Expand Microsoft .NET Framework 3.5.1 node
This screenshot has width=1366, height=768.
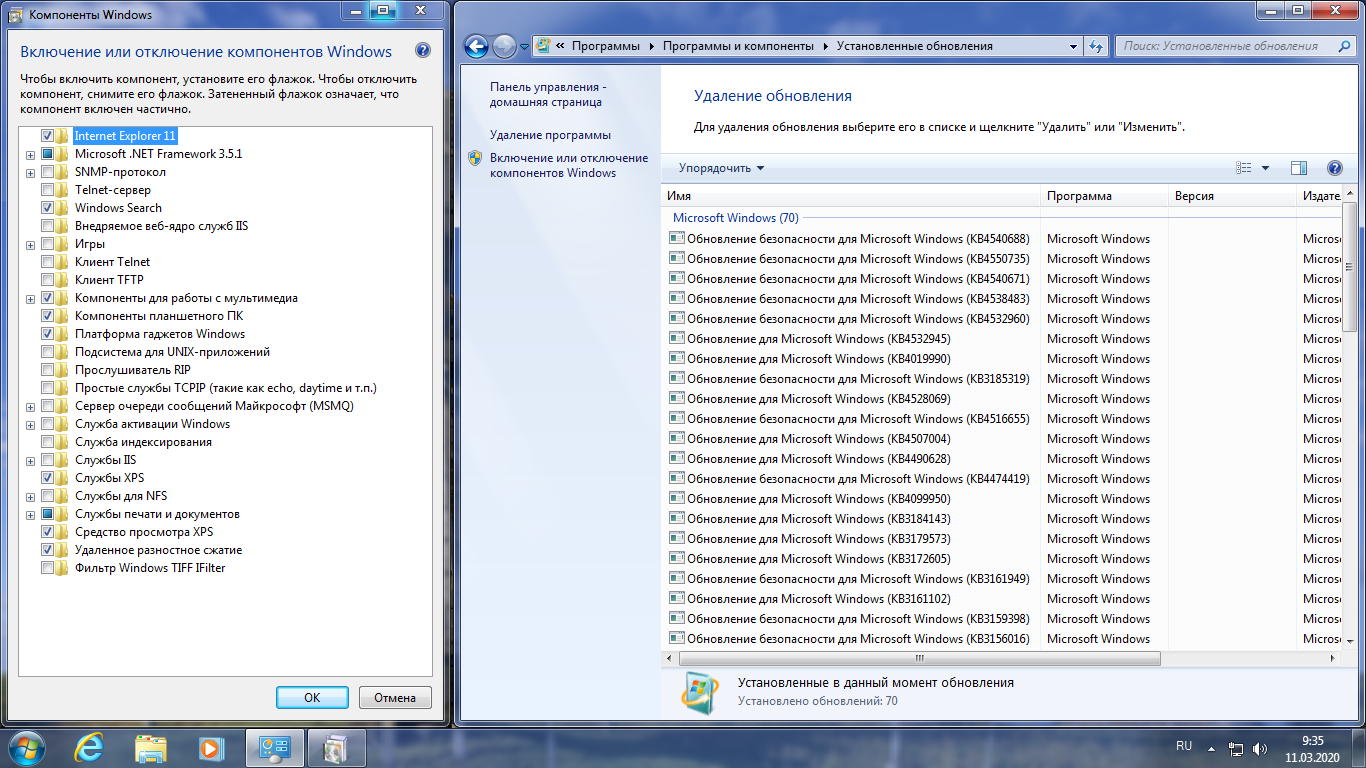[x=30, y=155]
